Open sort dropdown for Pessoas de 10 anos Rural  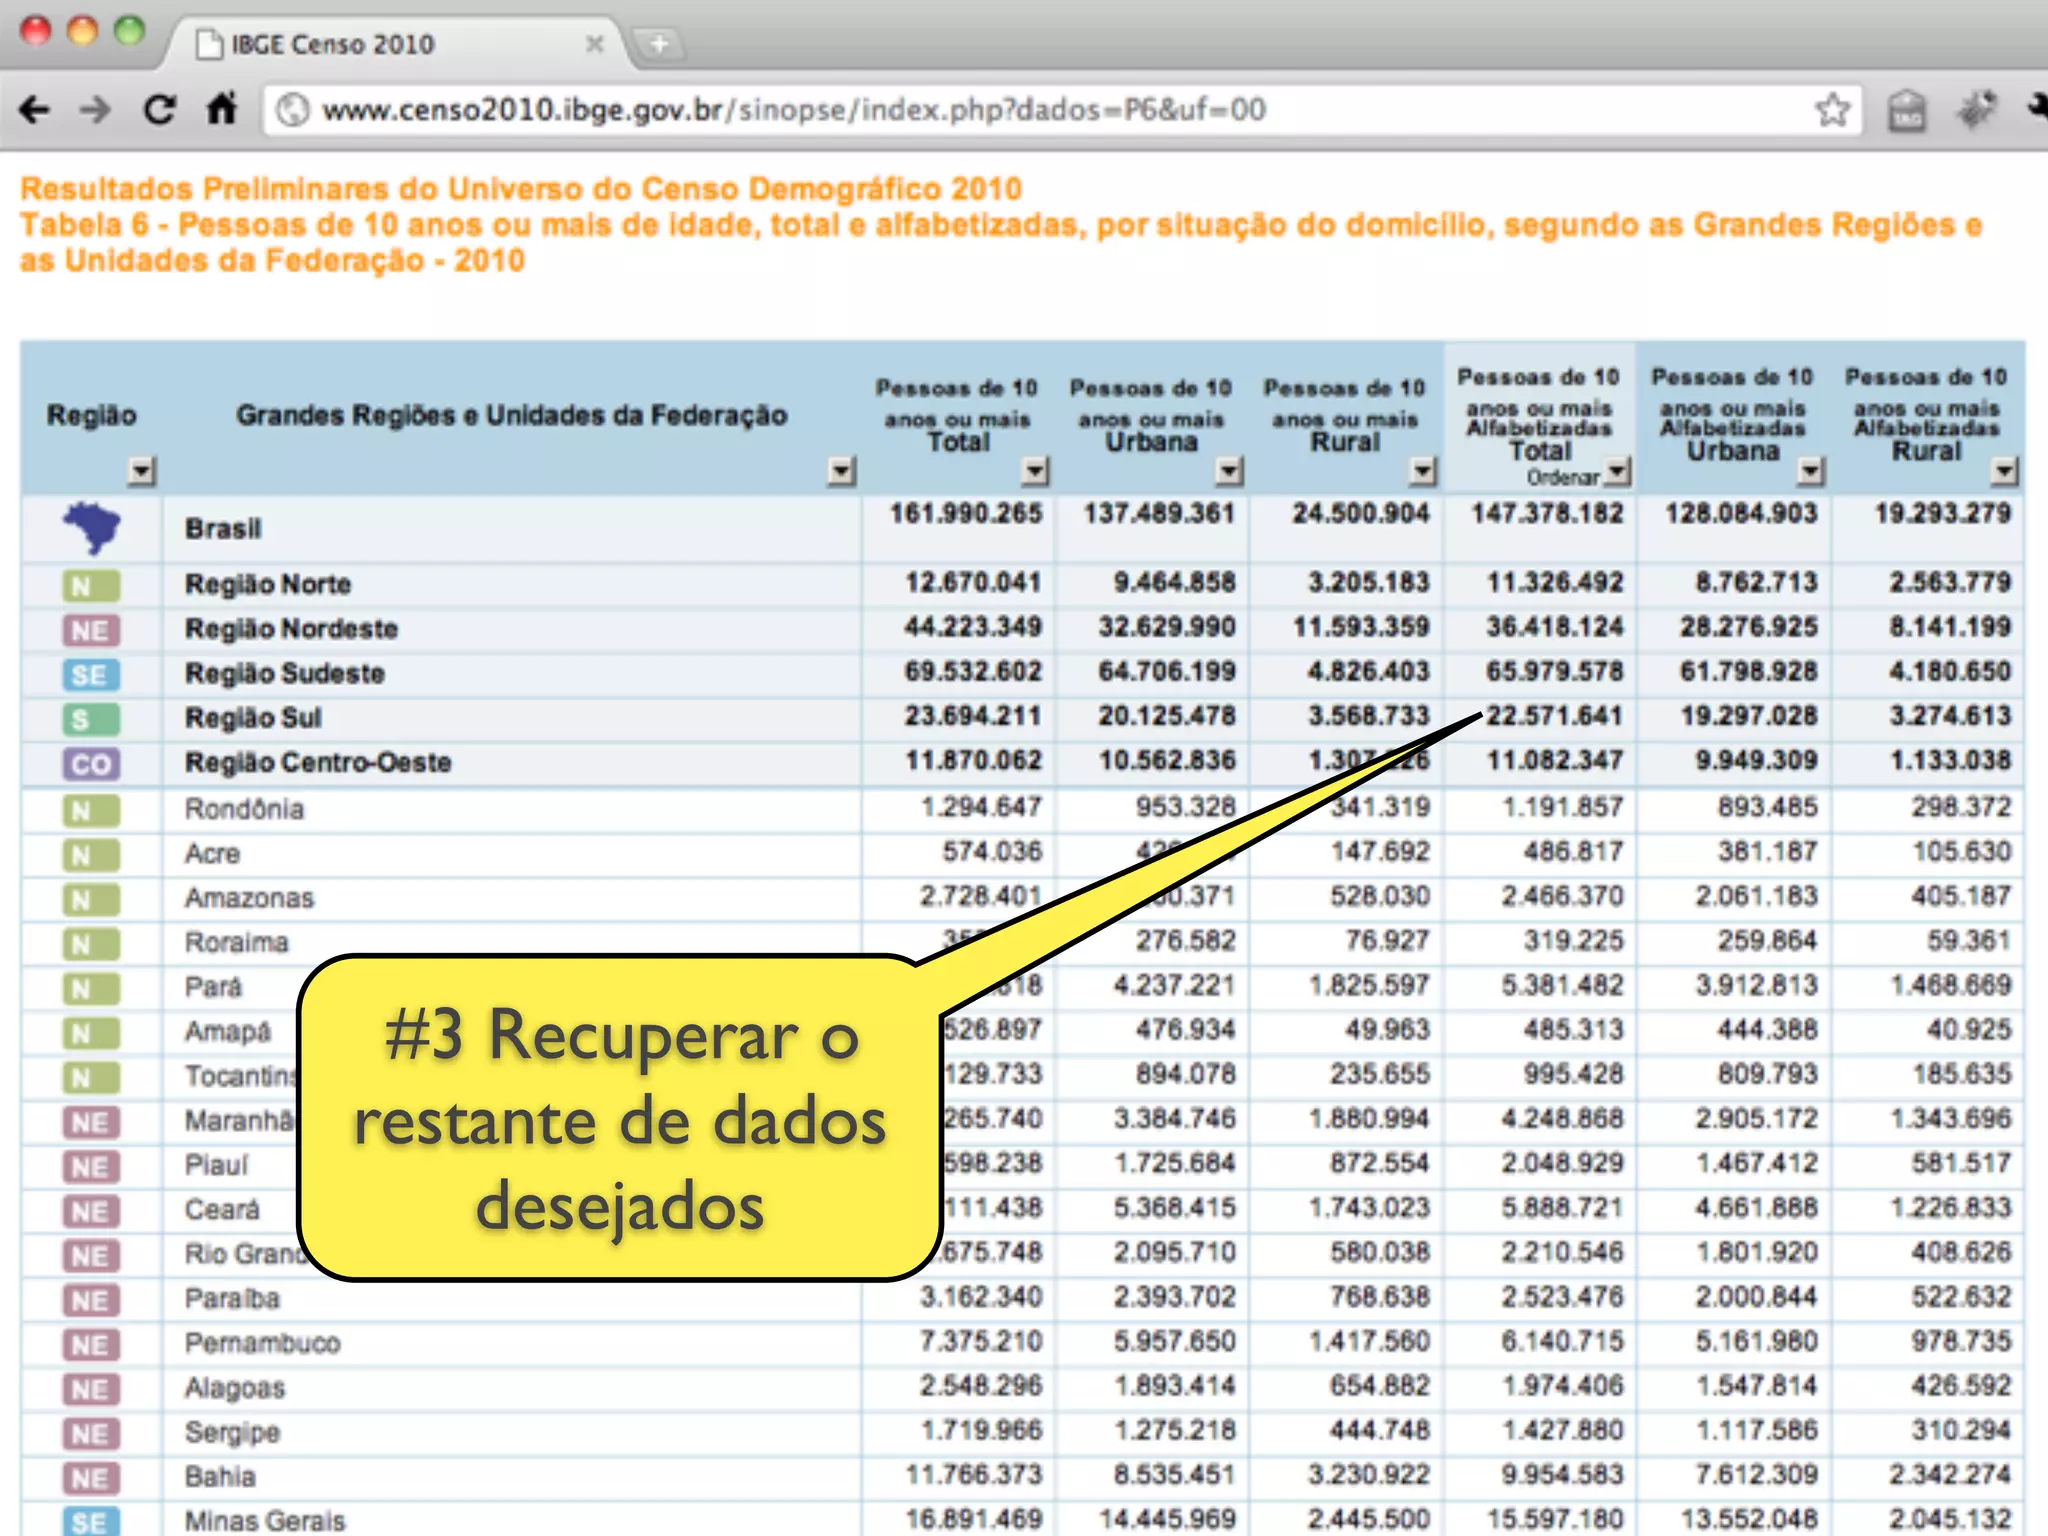coord(1422,471)
